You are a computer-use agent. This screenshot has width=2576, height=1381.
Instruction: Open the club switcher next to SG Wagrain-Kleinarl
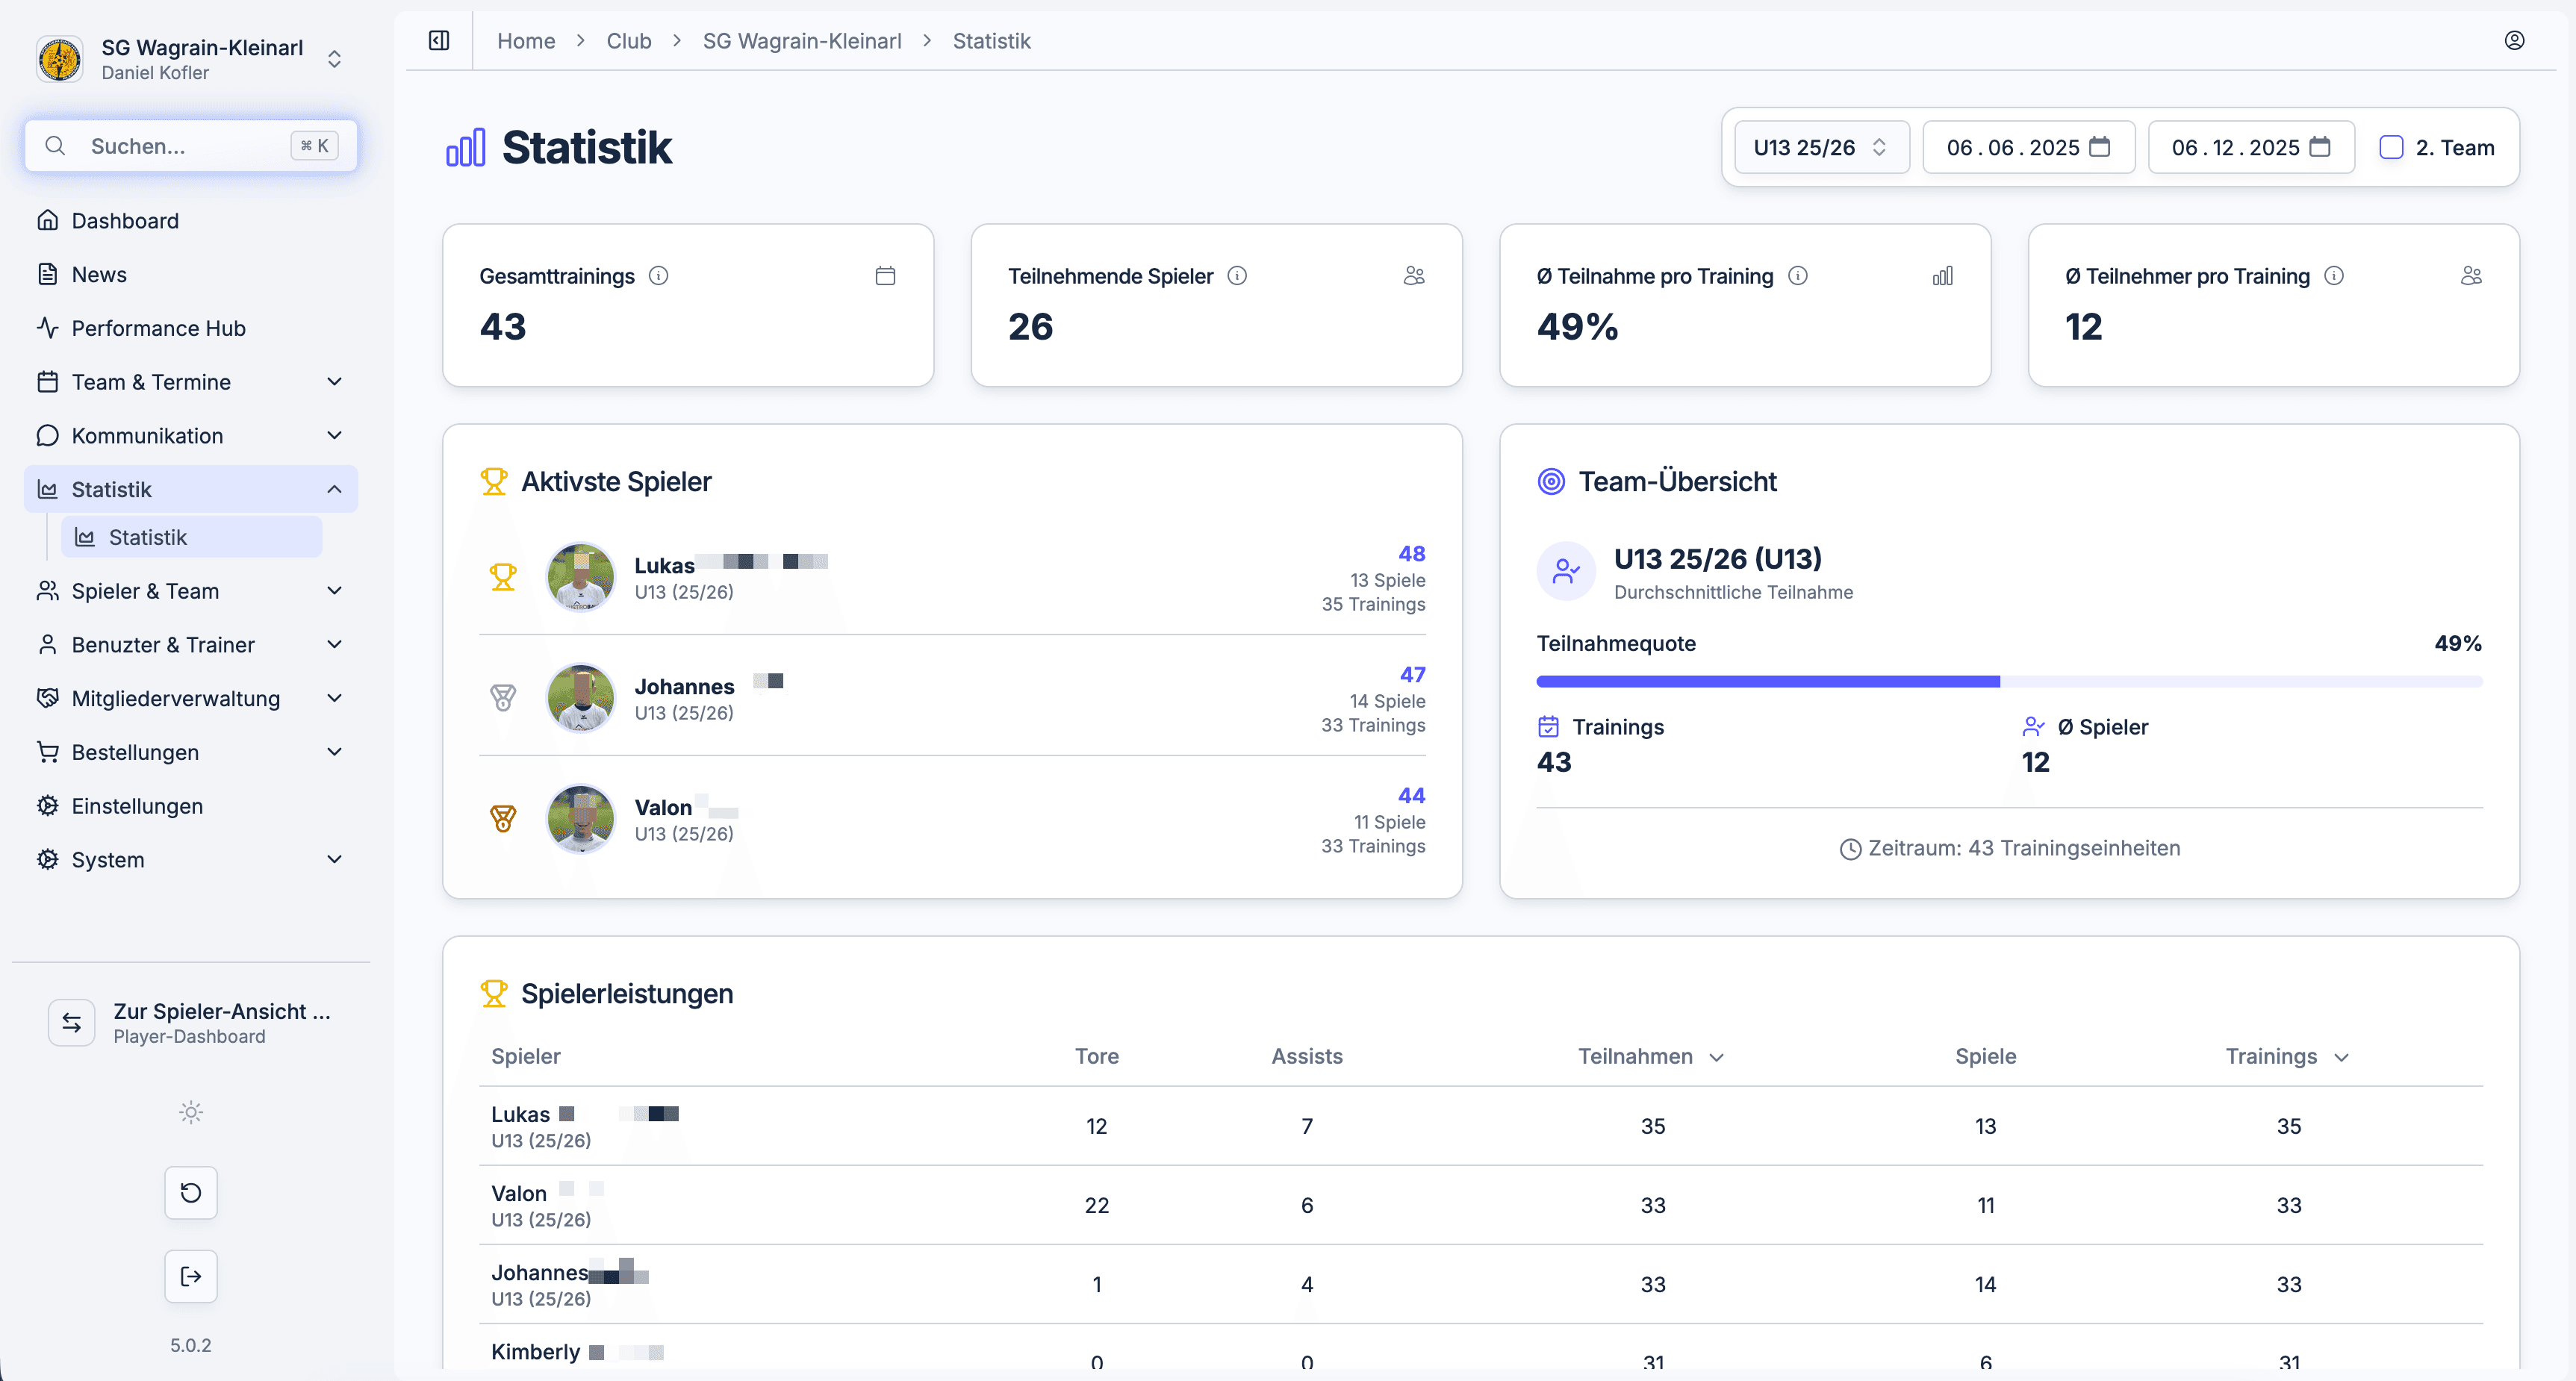(335, 60)
